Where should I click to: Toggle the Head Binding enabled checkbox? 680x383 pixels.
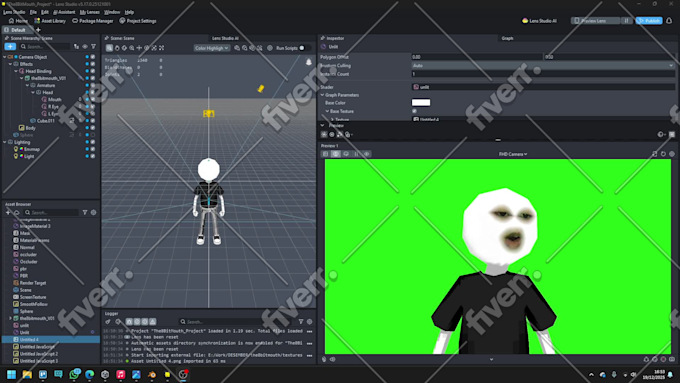point(92,71)
